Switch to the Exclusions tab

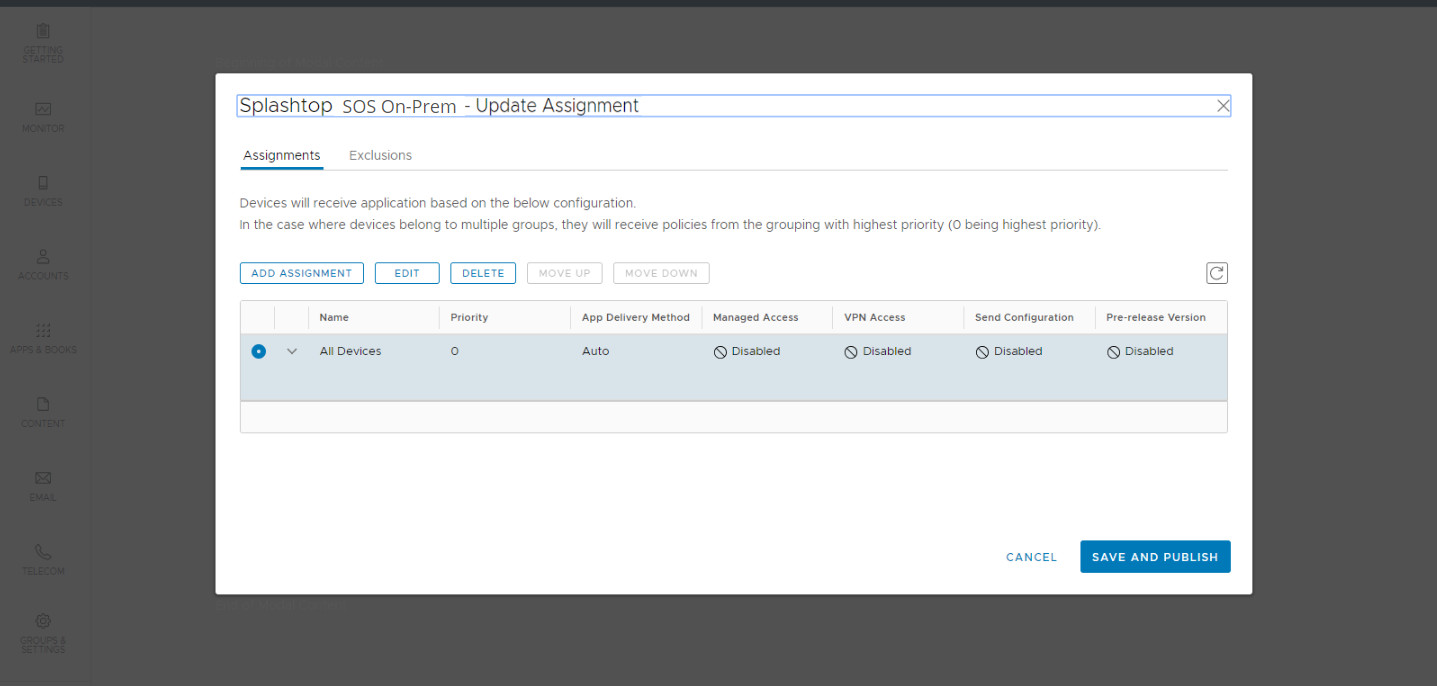[x=380, y=156]
